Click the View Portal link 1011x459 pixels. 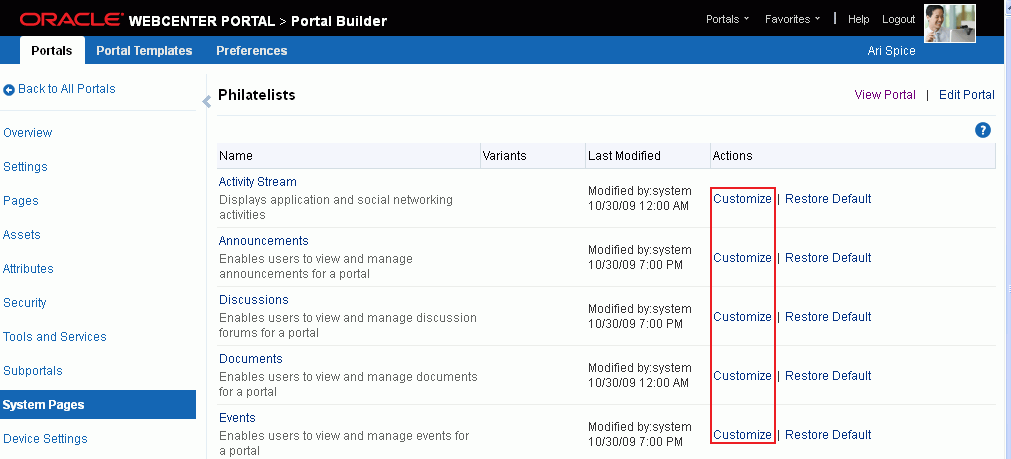tap(885, 95)
